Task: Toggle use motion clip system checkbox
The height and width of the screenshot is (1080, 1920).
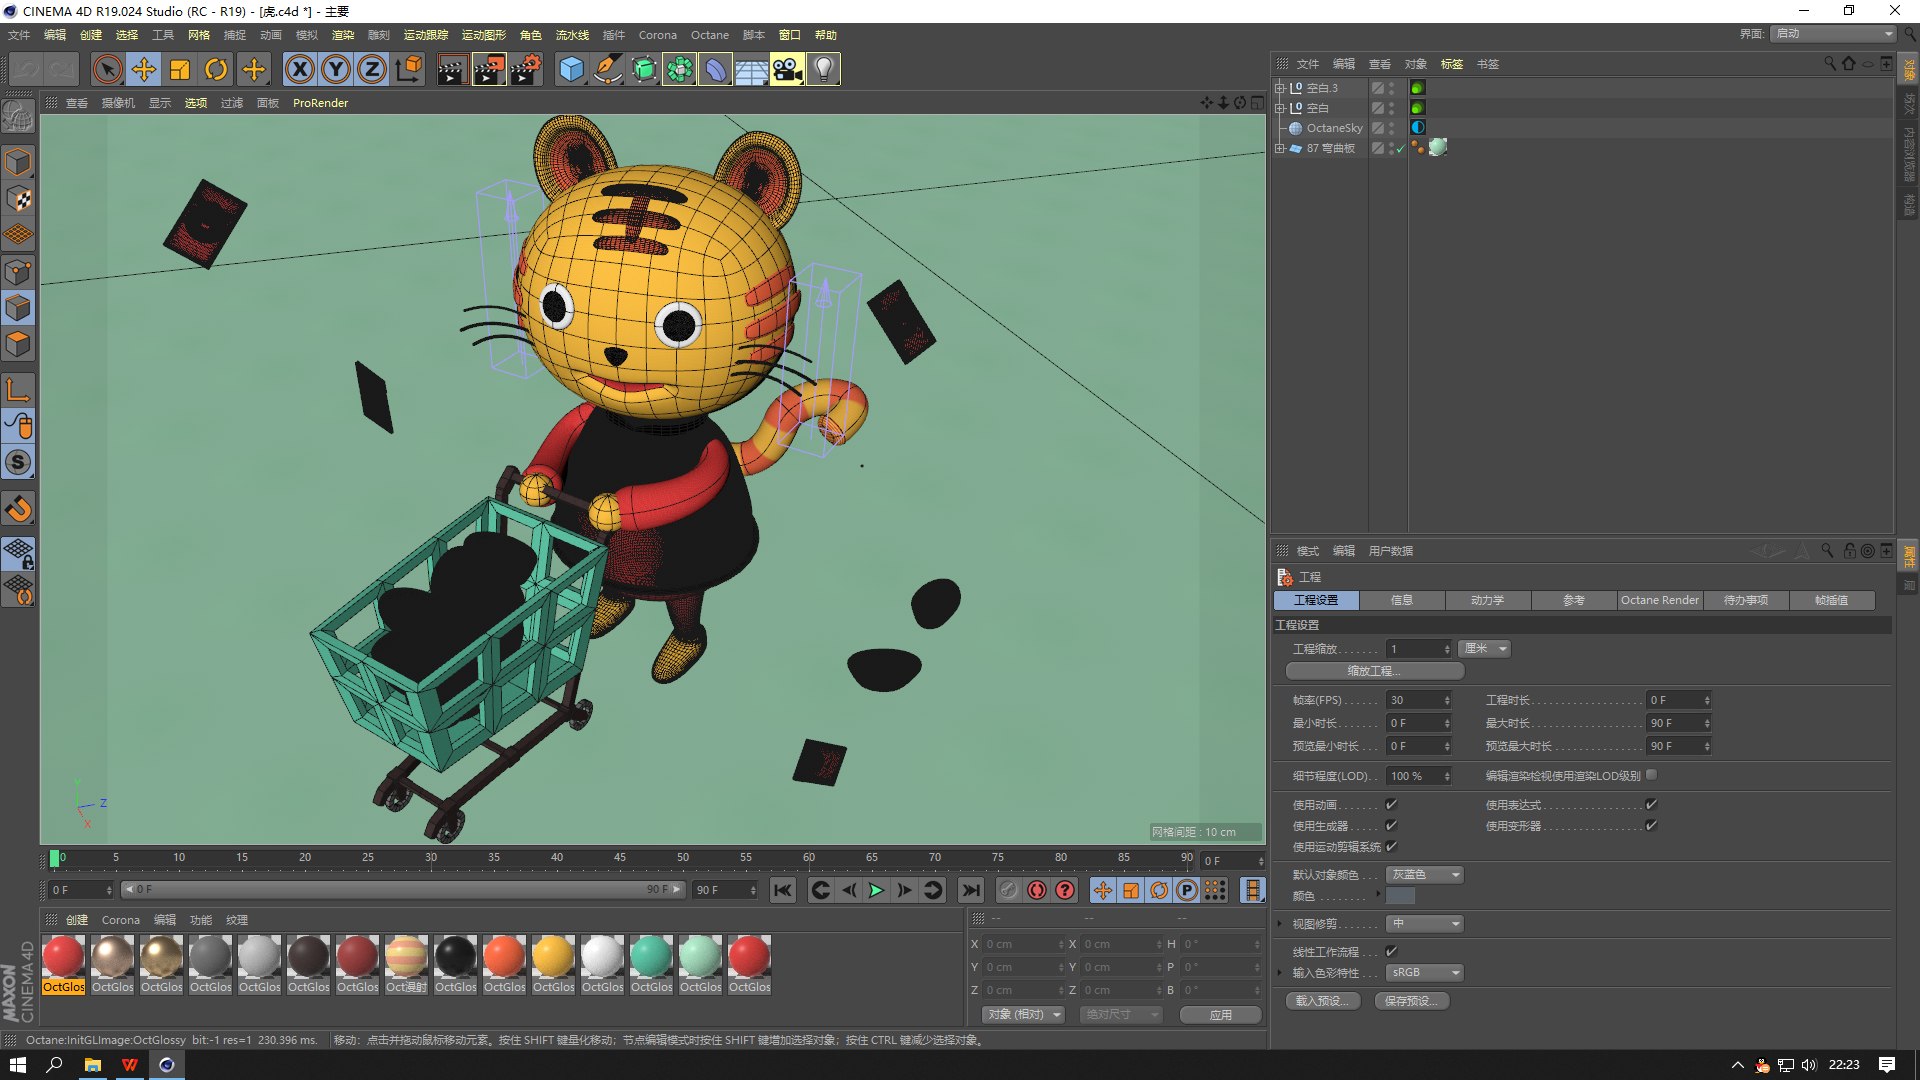Action: (x=1391, y=846)
